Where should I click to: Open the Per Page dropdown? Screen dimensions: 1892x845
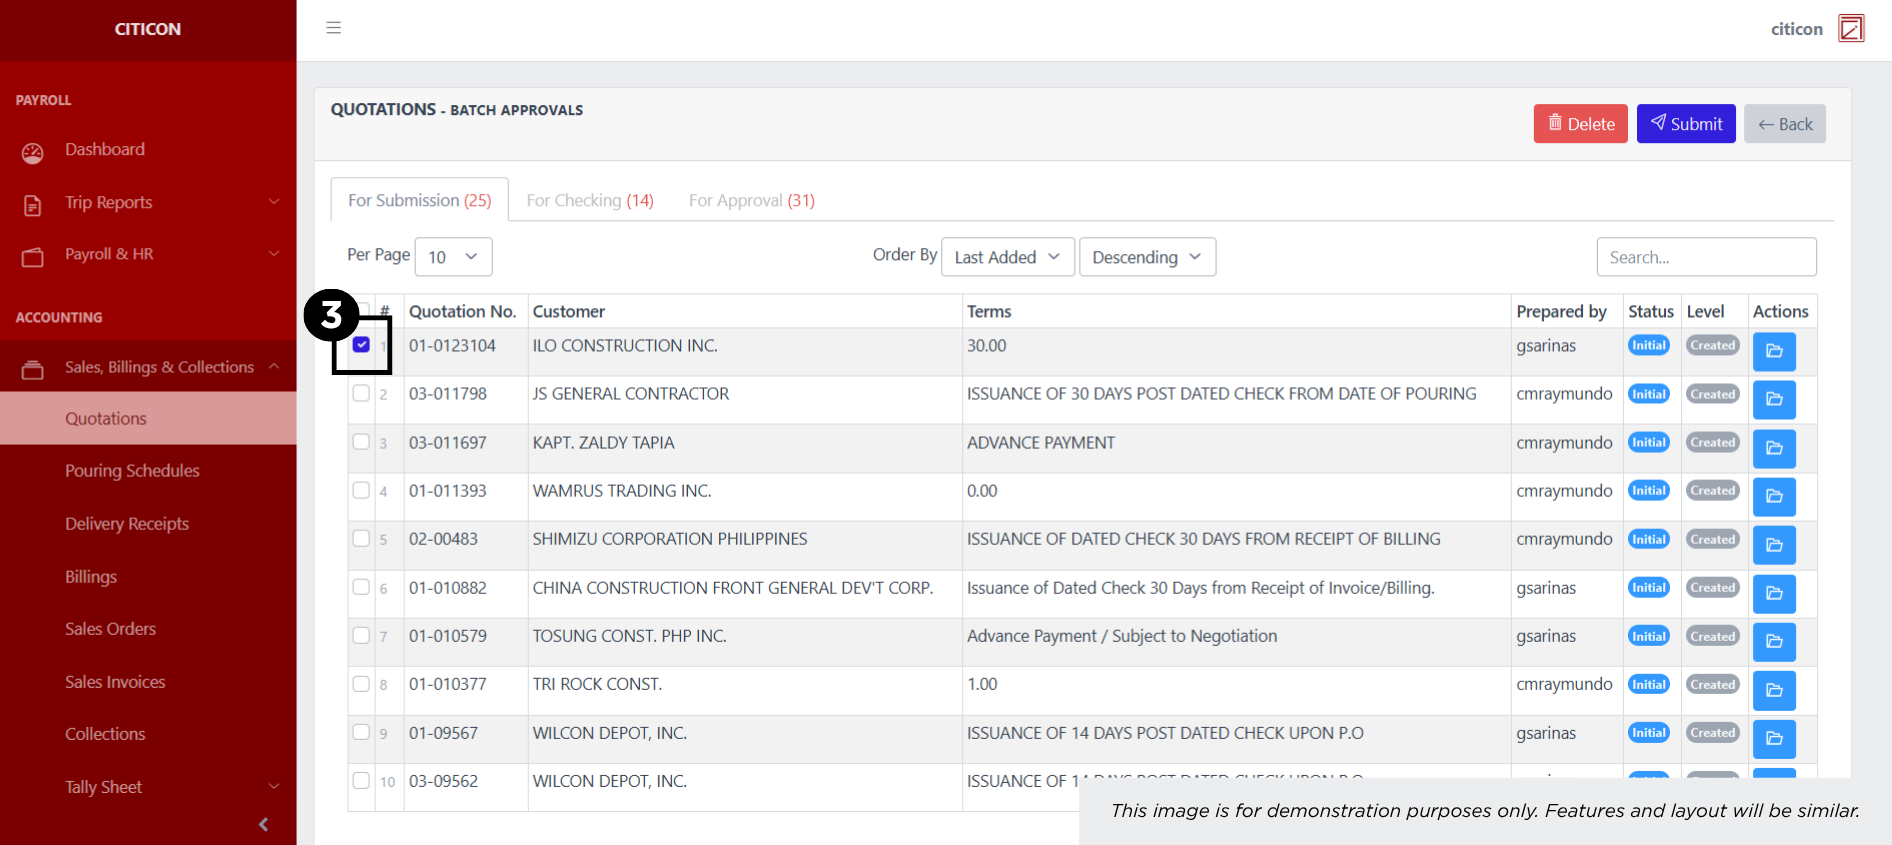(453, 257)
